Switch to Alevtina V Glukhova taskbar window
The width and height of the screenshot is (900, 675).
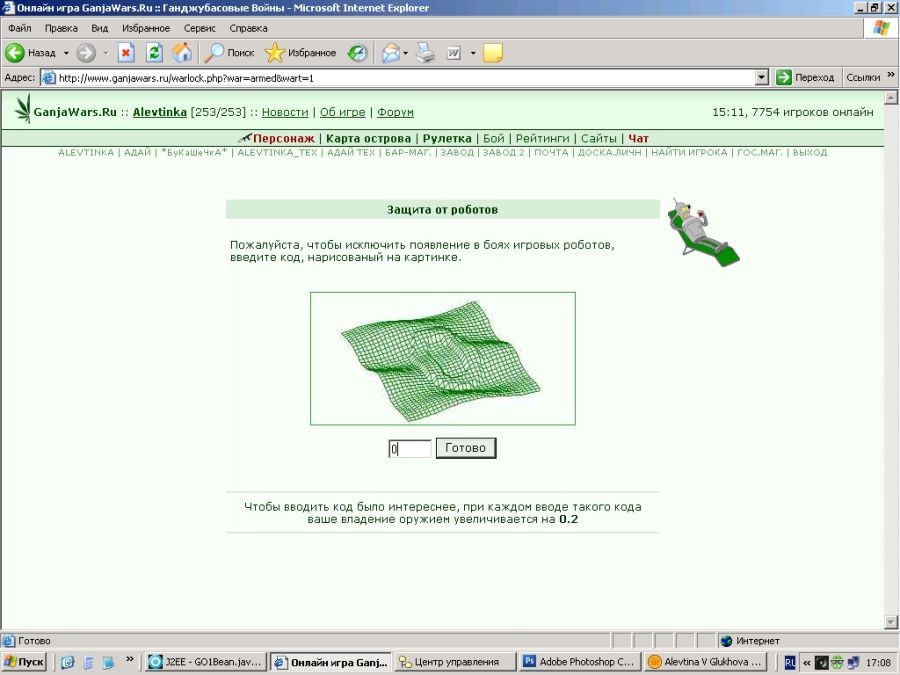tap(705, 662)
